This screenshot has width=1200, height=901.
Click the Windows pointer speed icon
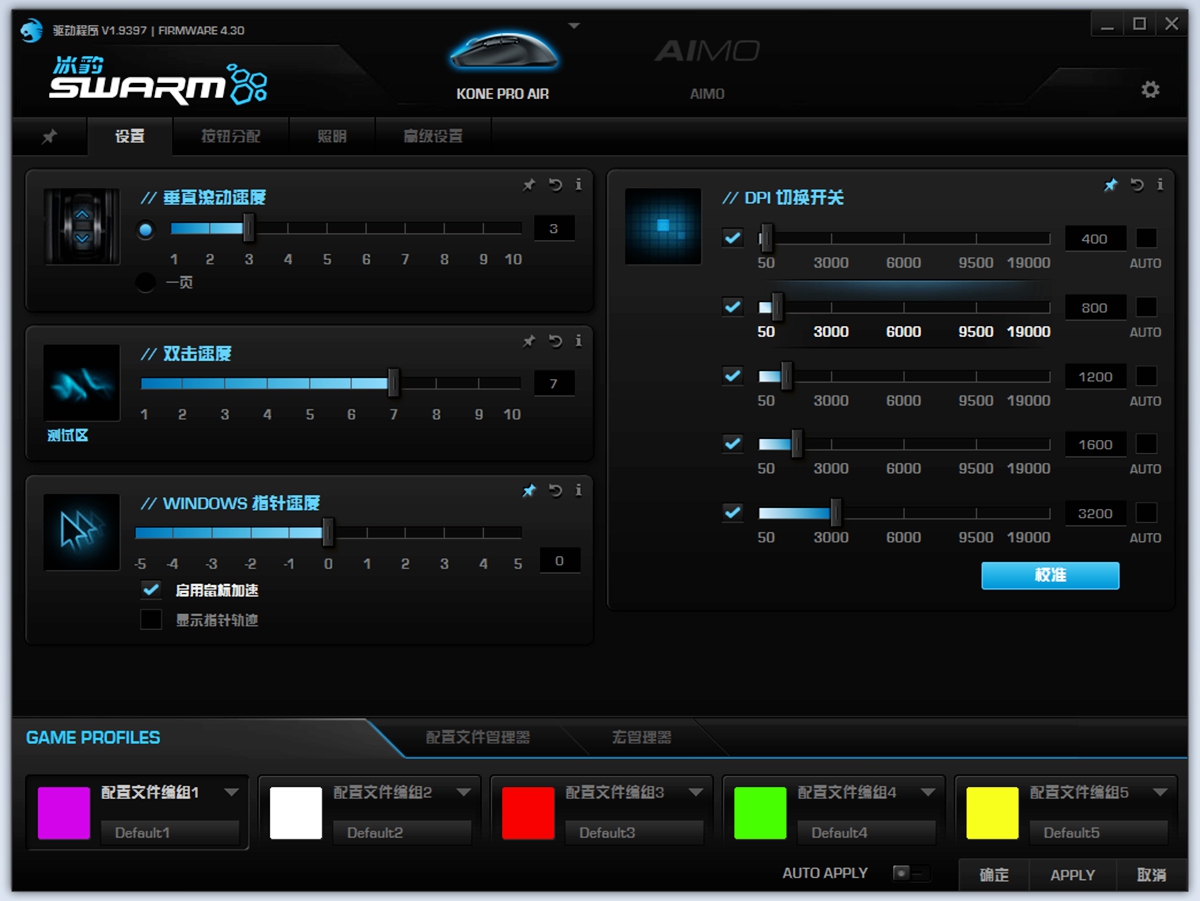coord(82,532)
